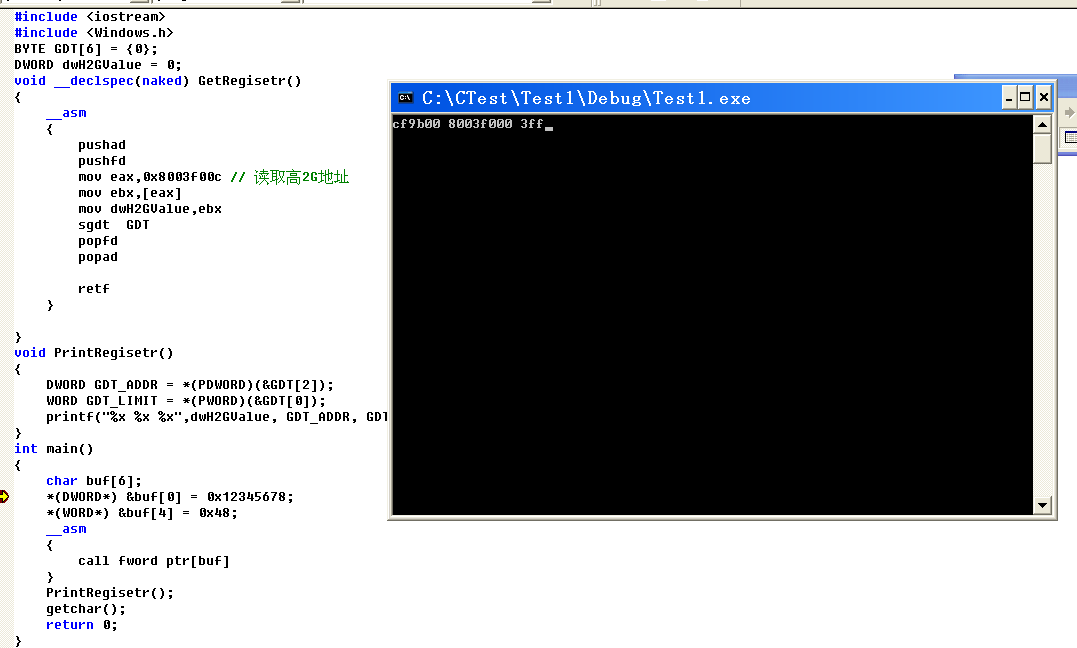The image size is (1077, 648).
Task: Close the Test1.exe console window
Action: [1044, 97]
